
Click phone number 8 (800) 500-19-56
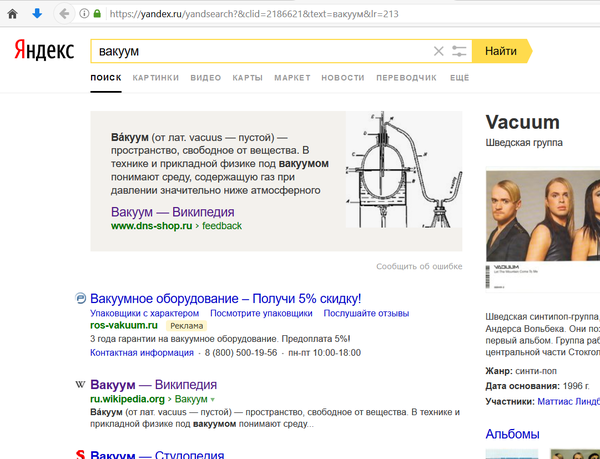(241, 353)
